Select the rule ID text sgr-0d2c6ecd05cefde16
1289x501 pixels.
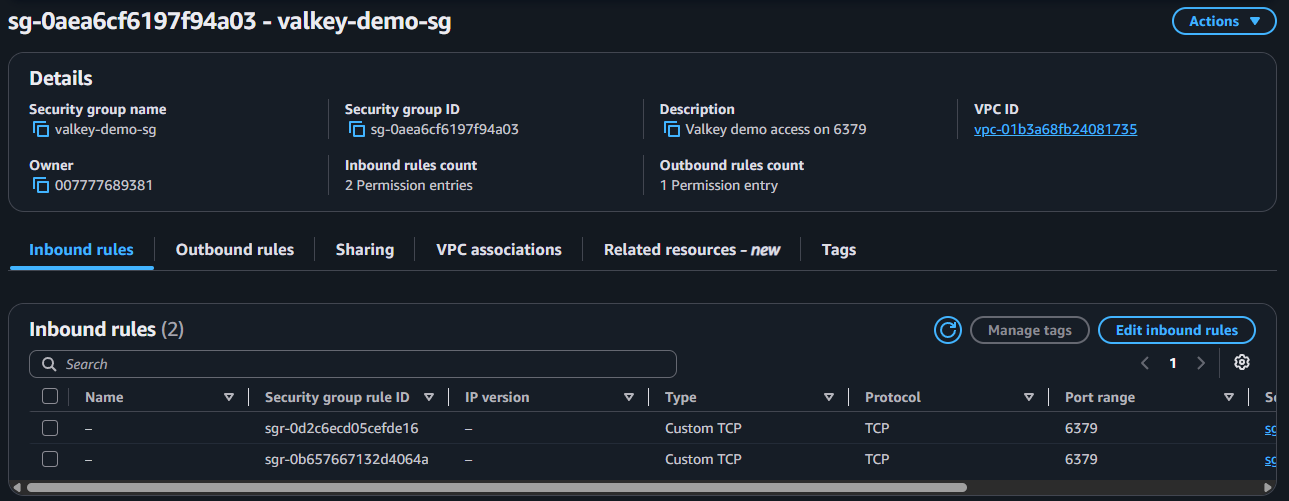341,428
